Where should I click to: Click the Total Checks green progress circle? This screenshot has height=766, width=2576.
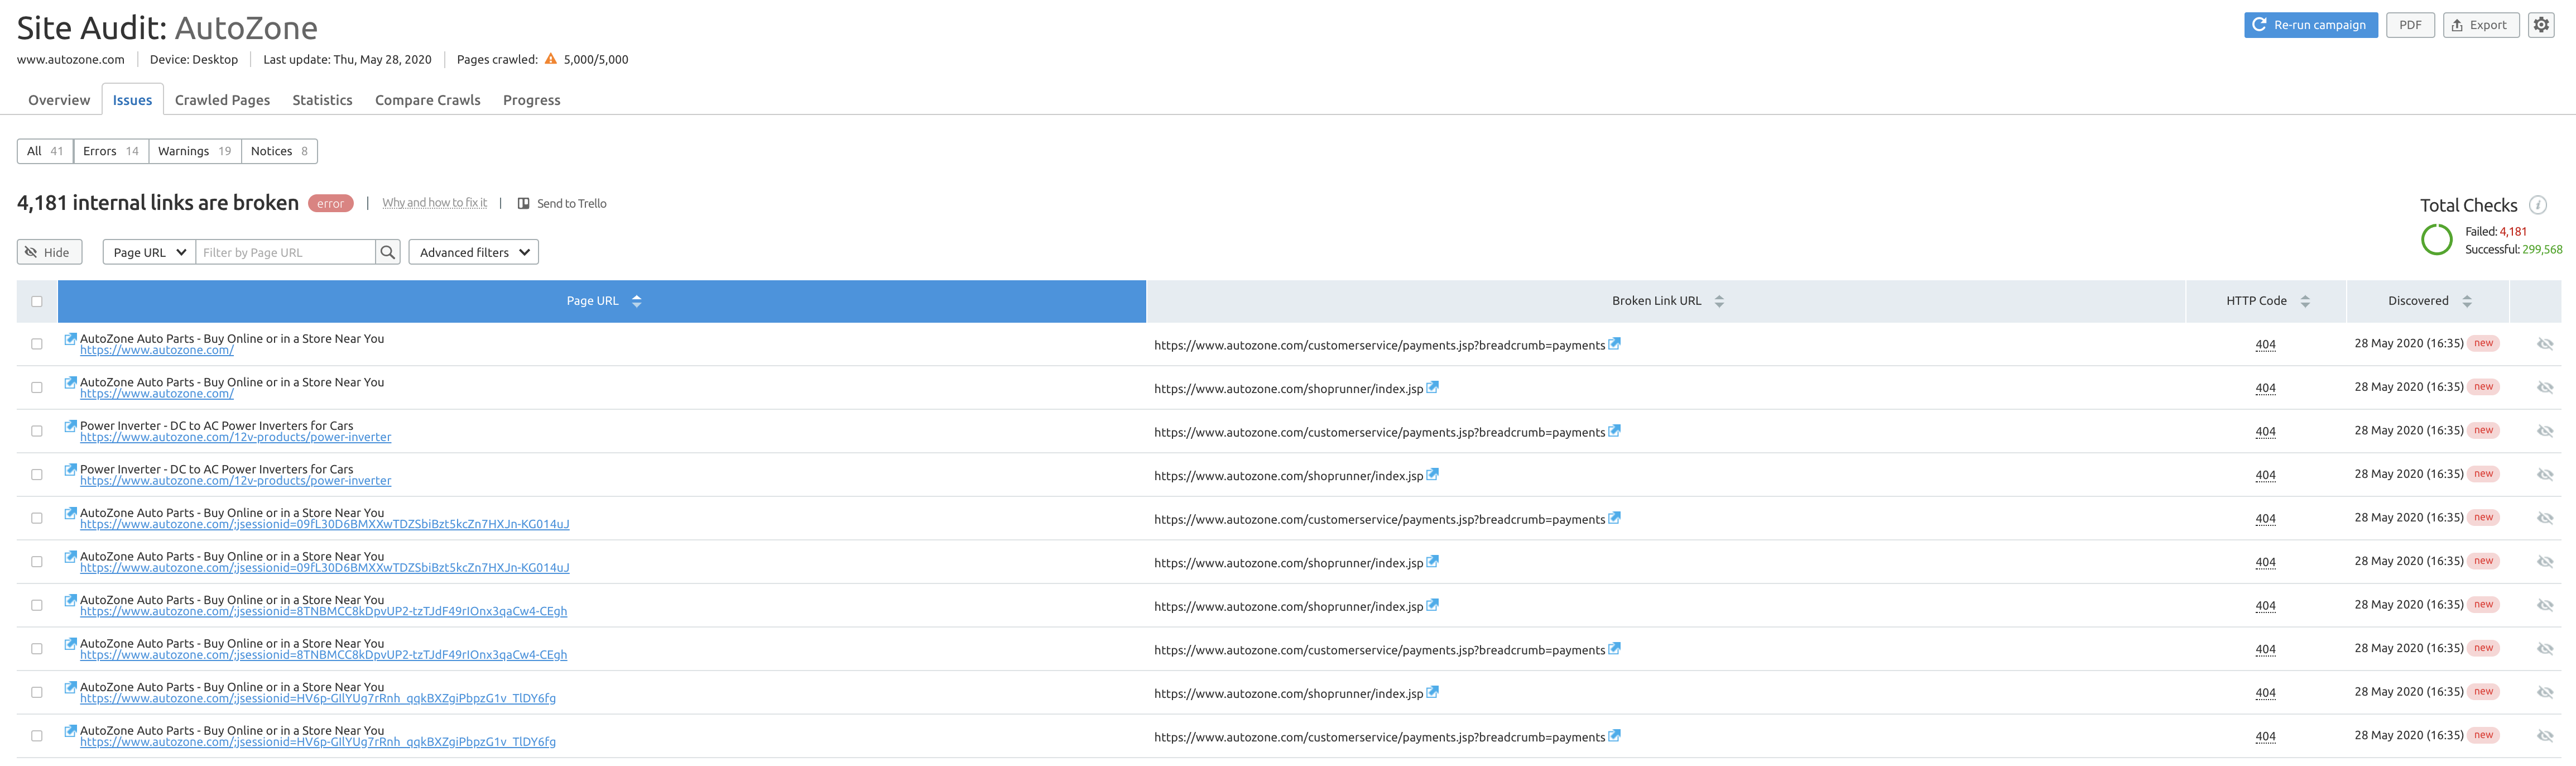coord(2437,239)
